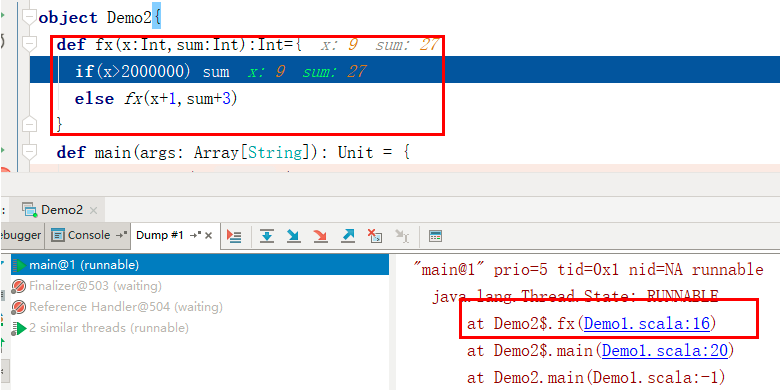Click the "main@1" prio=5 dump header line
This screenshot has height=390, width=781.
point(589,270)
